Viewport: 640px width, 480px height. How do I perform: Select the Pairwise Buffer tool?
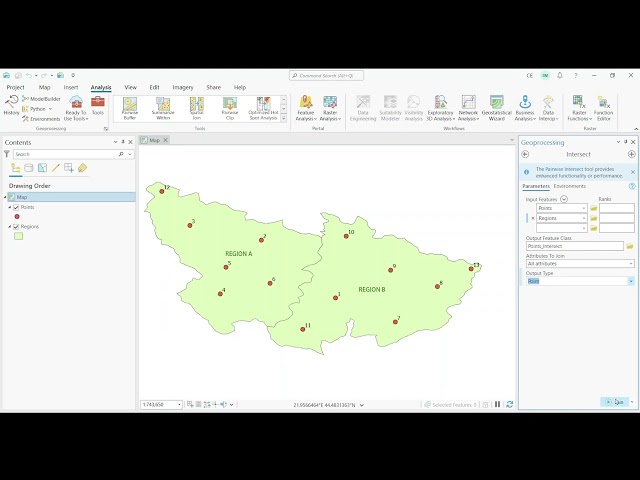pyautogui.click(x=130, y=109)
